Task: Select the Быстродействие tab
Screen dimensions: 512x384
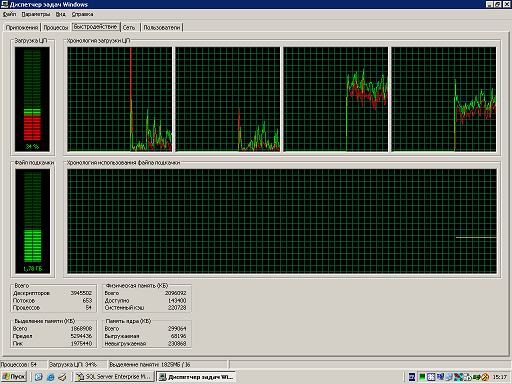Action: tap(95, 27)
